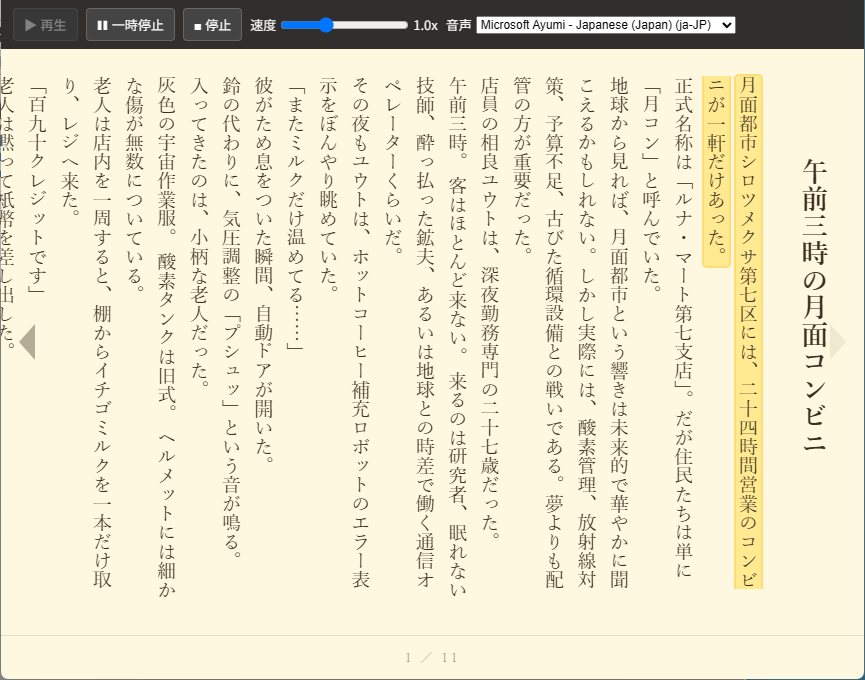This screenshot has height=680, width=865.
Task: Pause reading with the 一時停止 button
Action: pyautogui.click(x=130, y=25)
